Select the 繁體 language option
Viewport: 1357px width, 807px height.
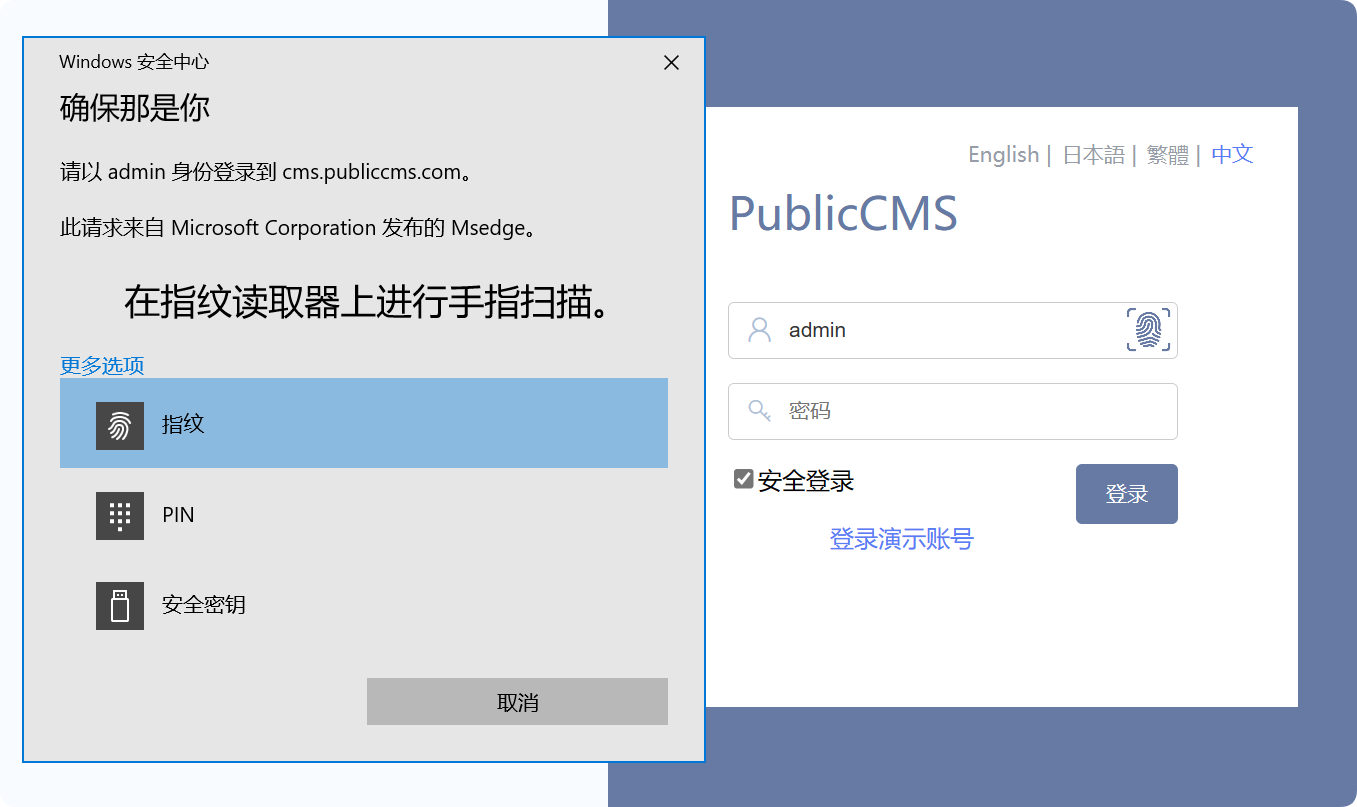click(x=1167, y=154)
